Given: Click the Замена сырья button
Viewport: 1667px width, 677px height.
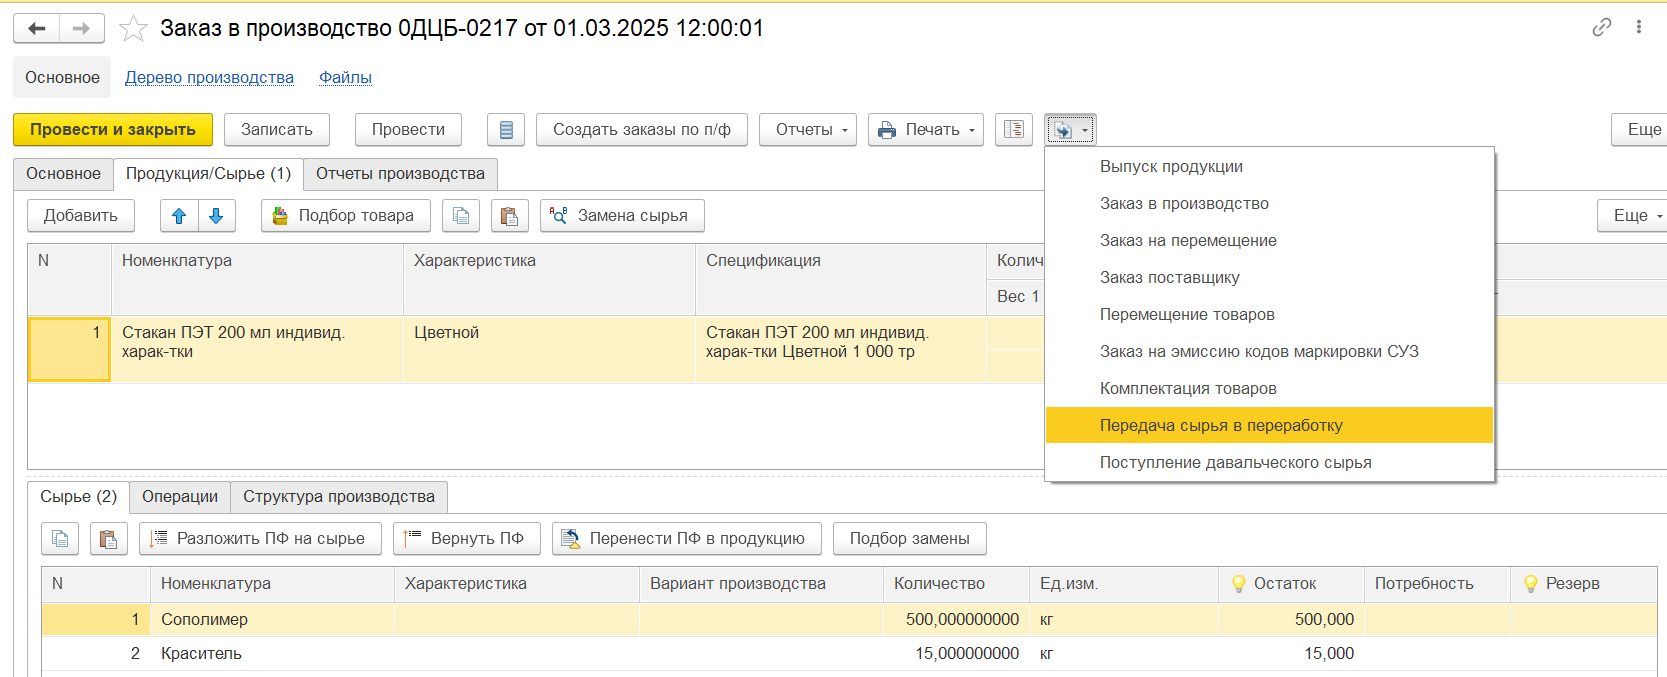Looking at the screenshot, I should pos(622,216).
